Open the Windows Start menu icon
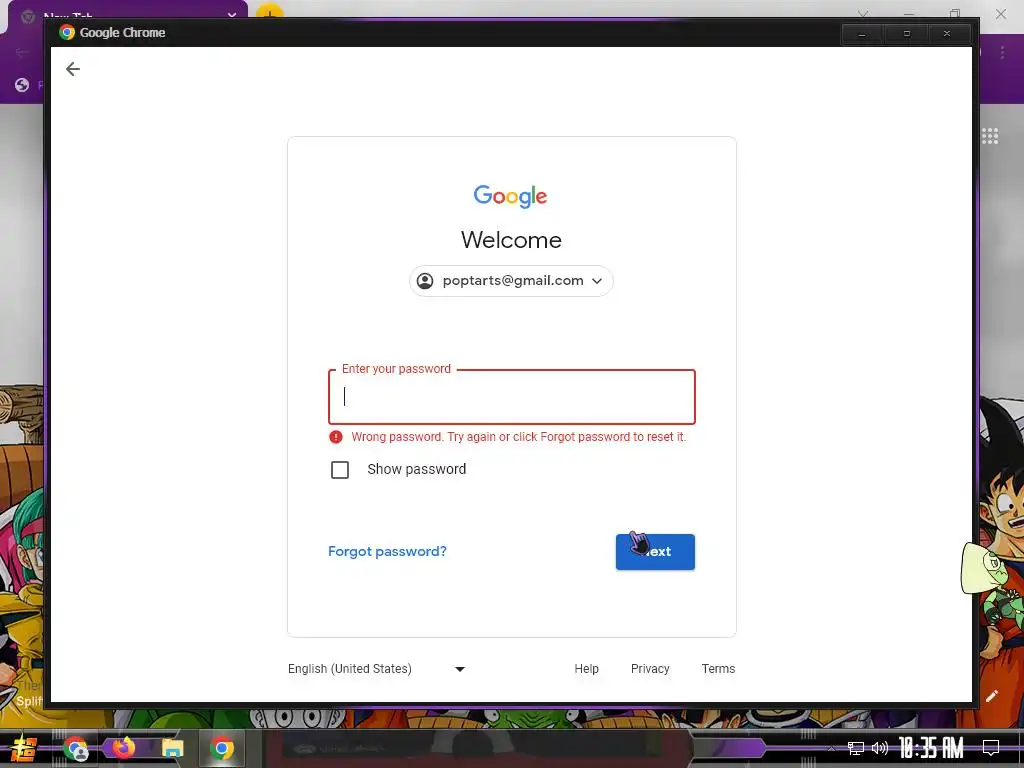The image size is (1024, 768). (x=23, y=748)
